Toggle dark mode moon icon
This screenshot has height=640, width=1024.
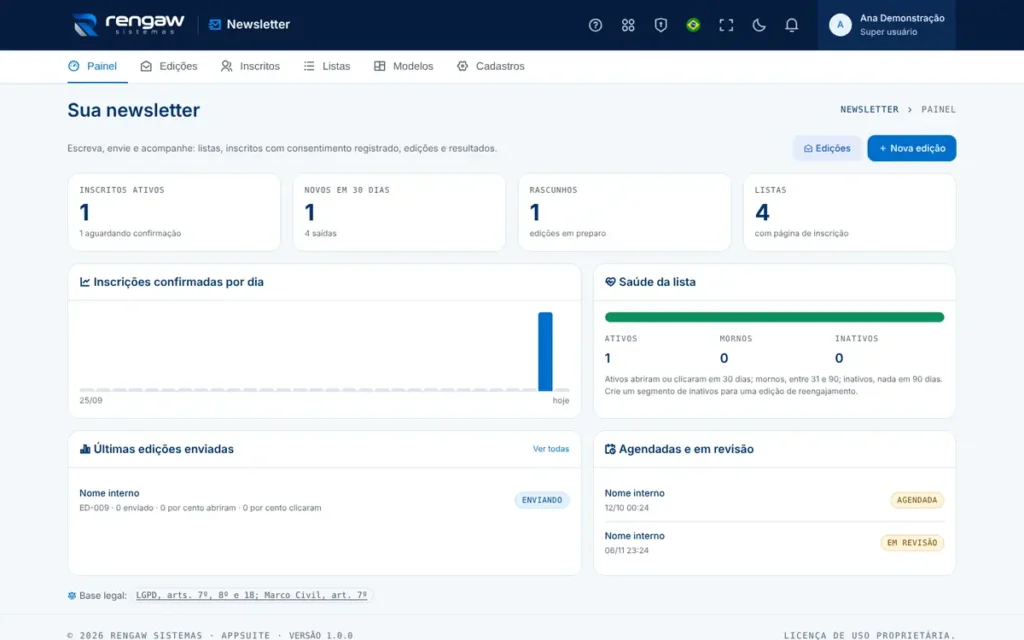point(758,25)
